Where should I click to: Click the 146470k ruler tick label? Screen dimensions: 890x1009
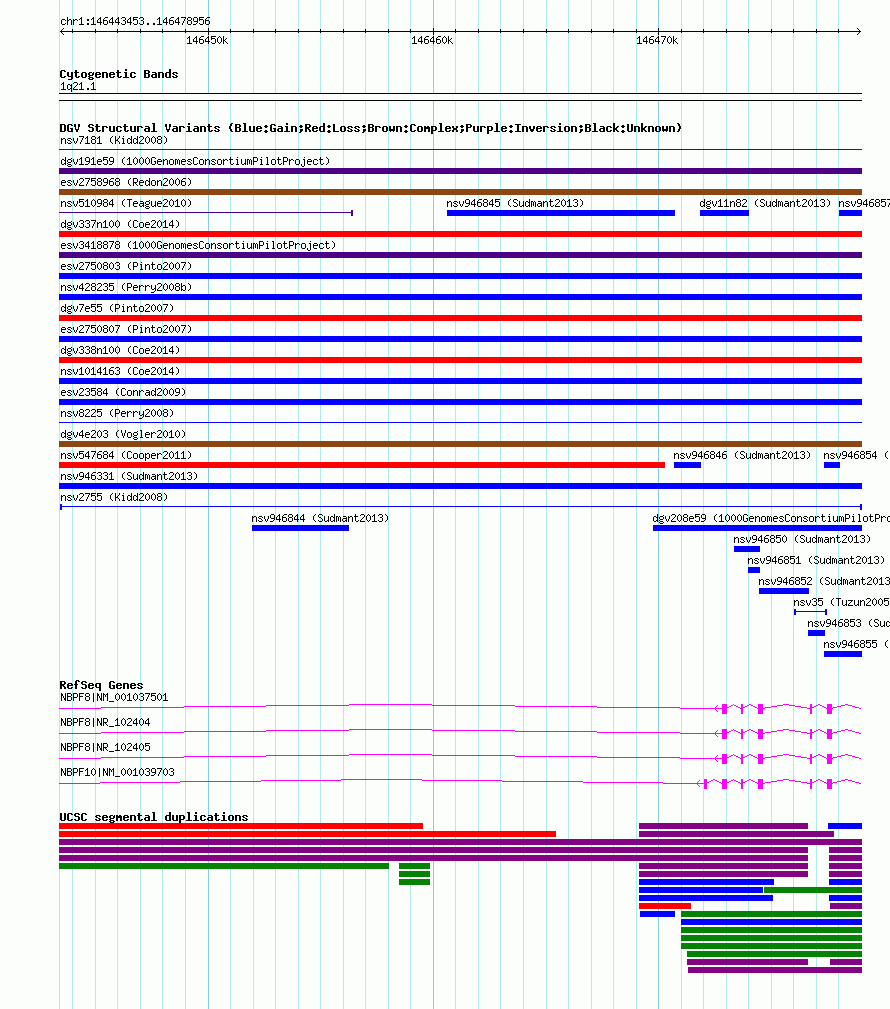point(657,41)
